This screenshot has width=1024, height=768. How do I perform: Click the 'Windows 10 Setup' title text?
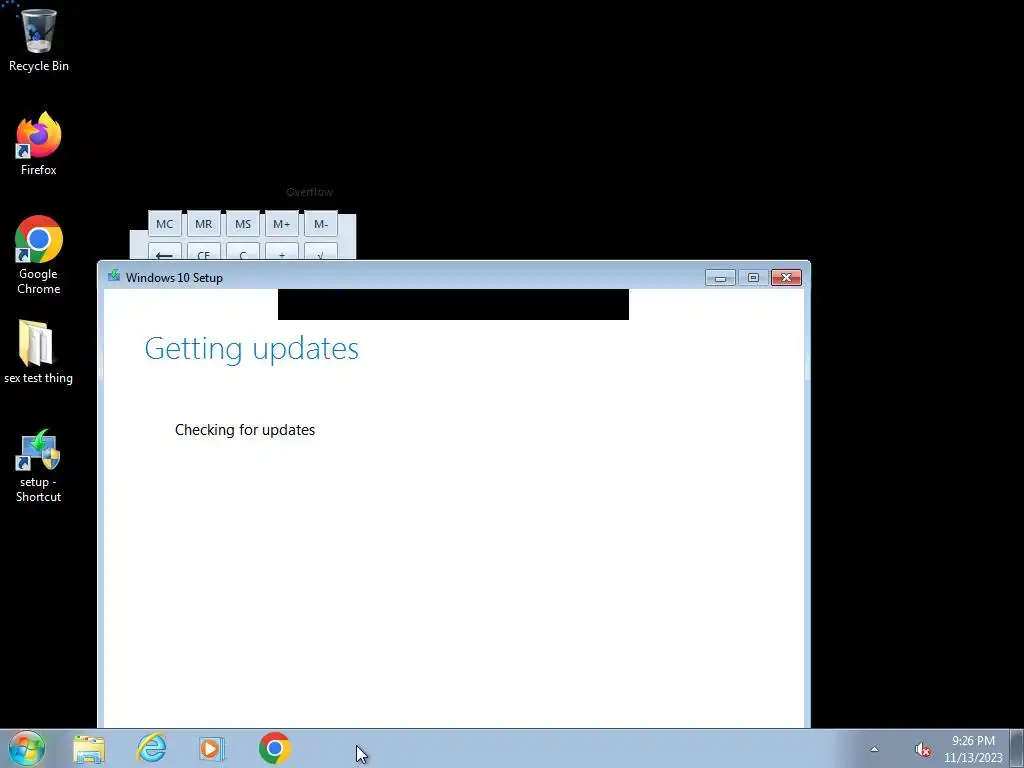point(174,278)
